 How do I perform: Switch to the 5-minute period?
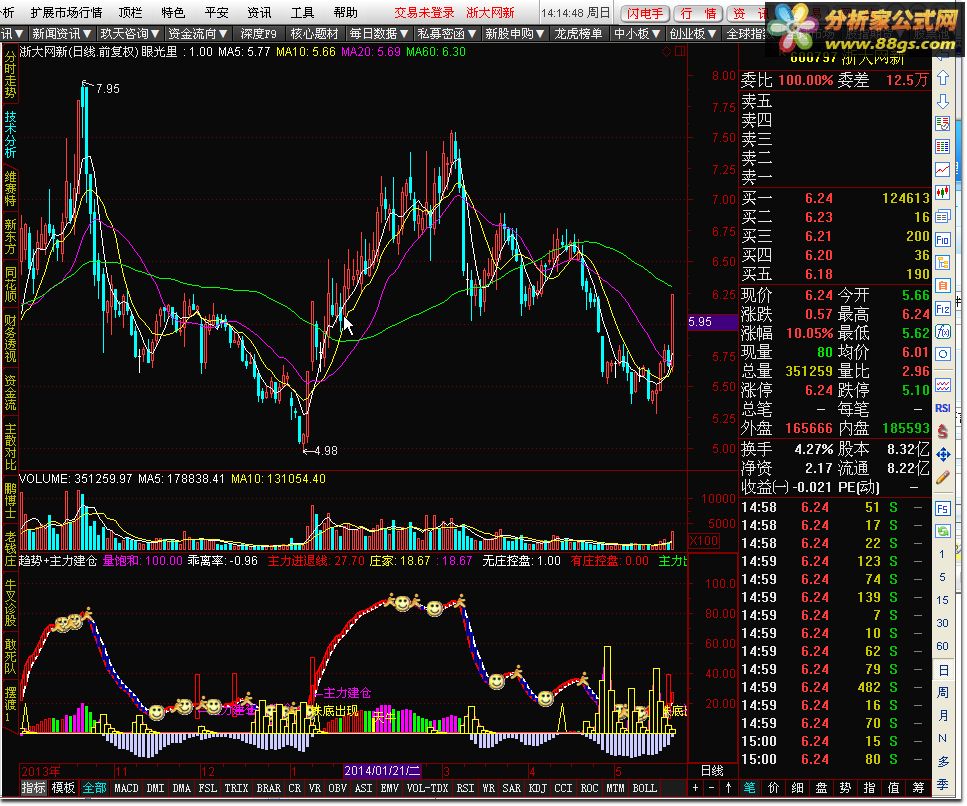942,577
